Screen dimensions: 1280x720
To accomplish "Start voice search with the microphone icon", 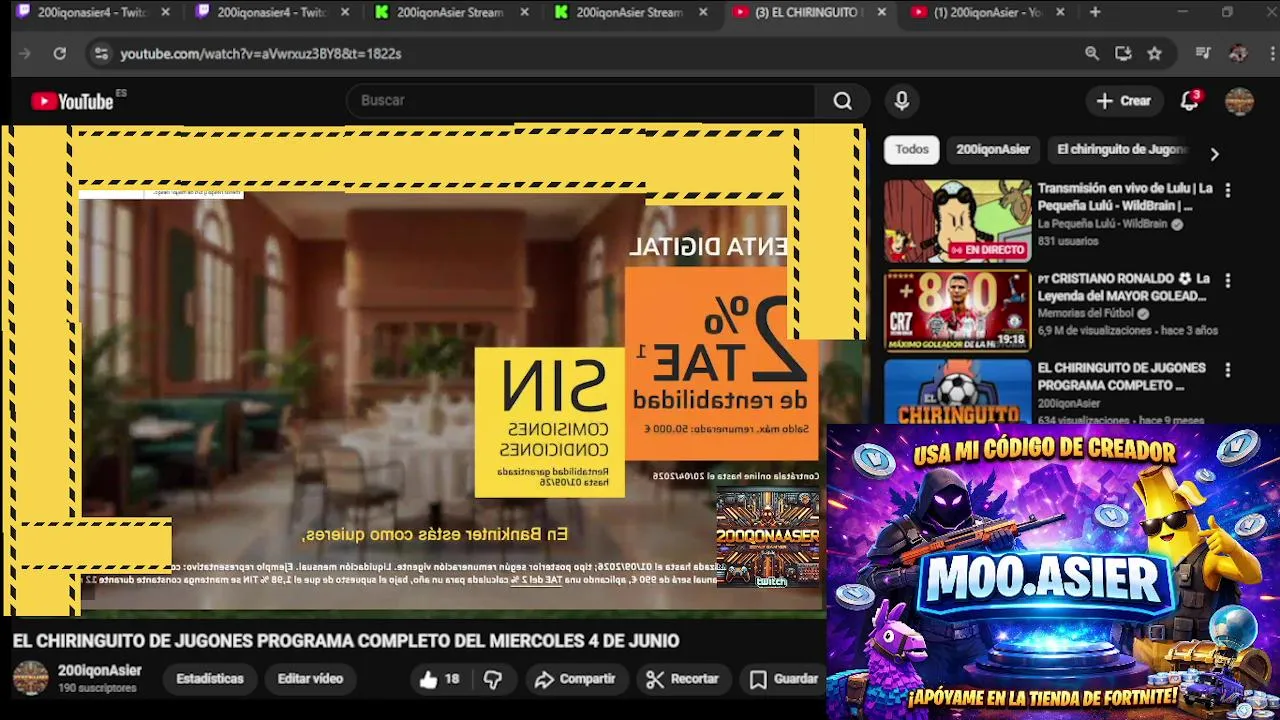I will tap(901, 101).
